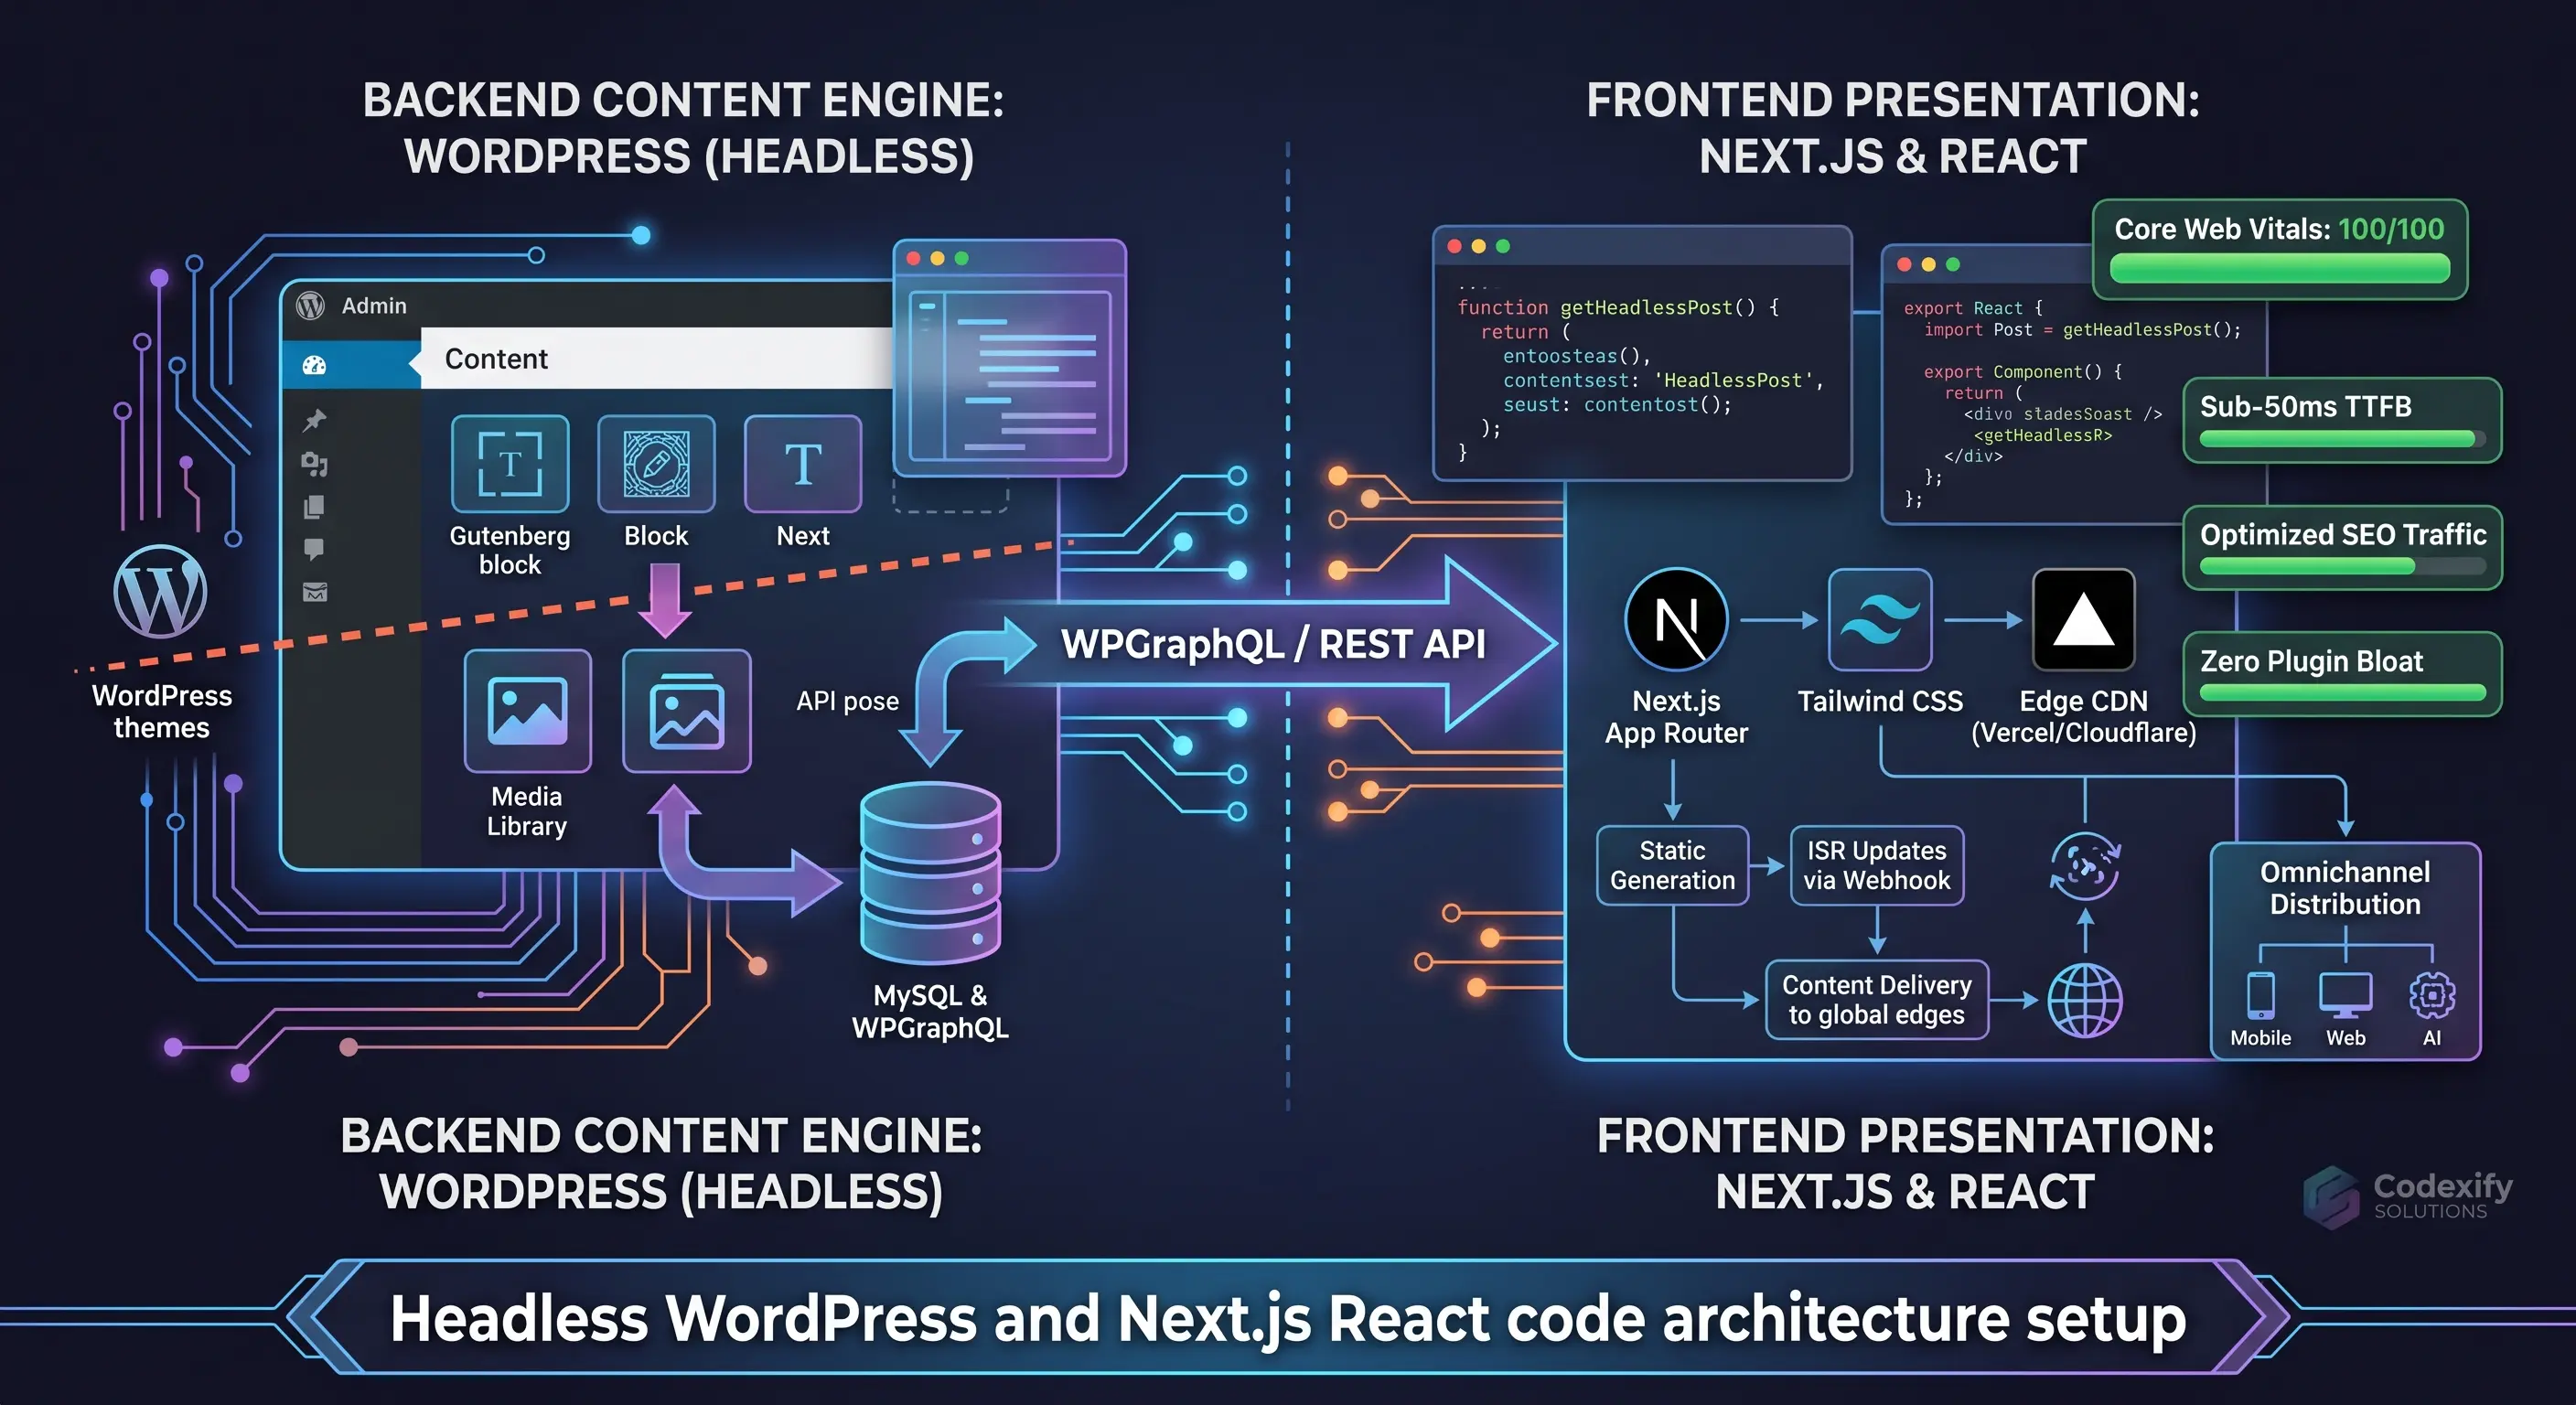This screenshot has height=1405, width=2576.
Task: Click the '100/100' score text
Action: pyautogui.click(x=2391, y=229)
